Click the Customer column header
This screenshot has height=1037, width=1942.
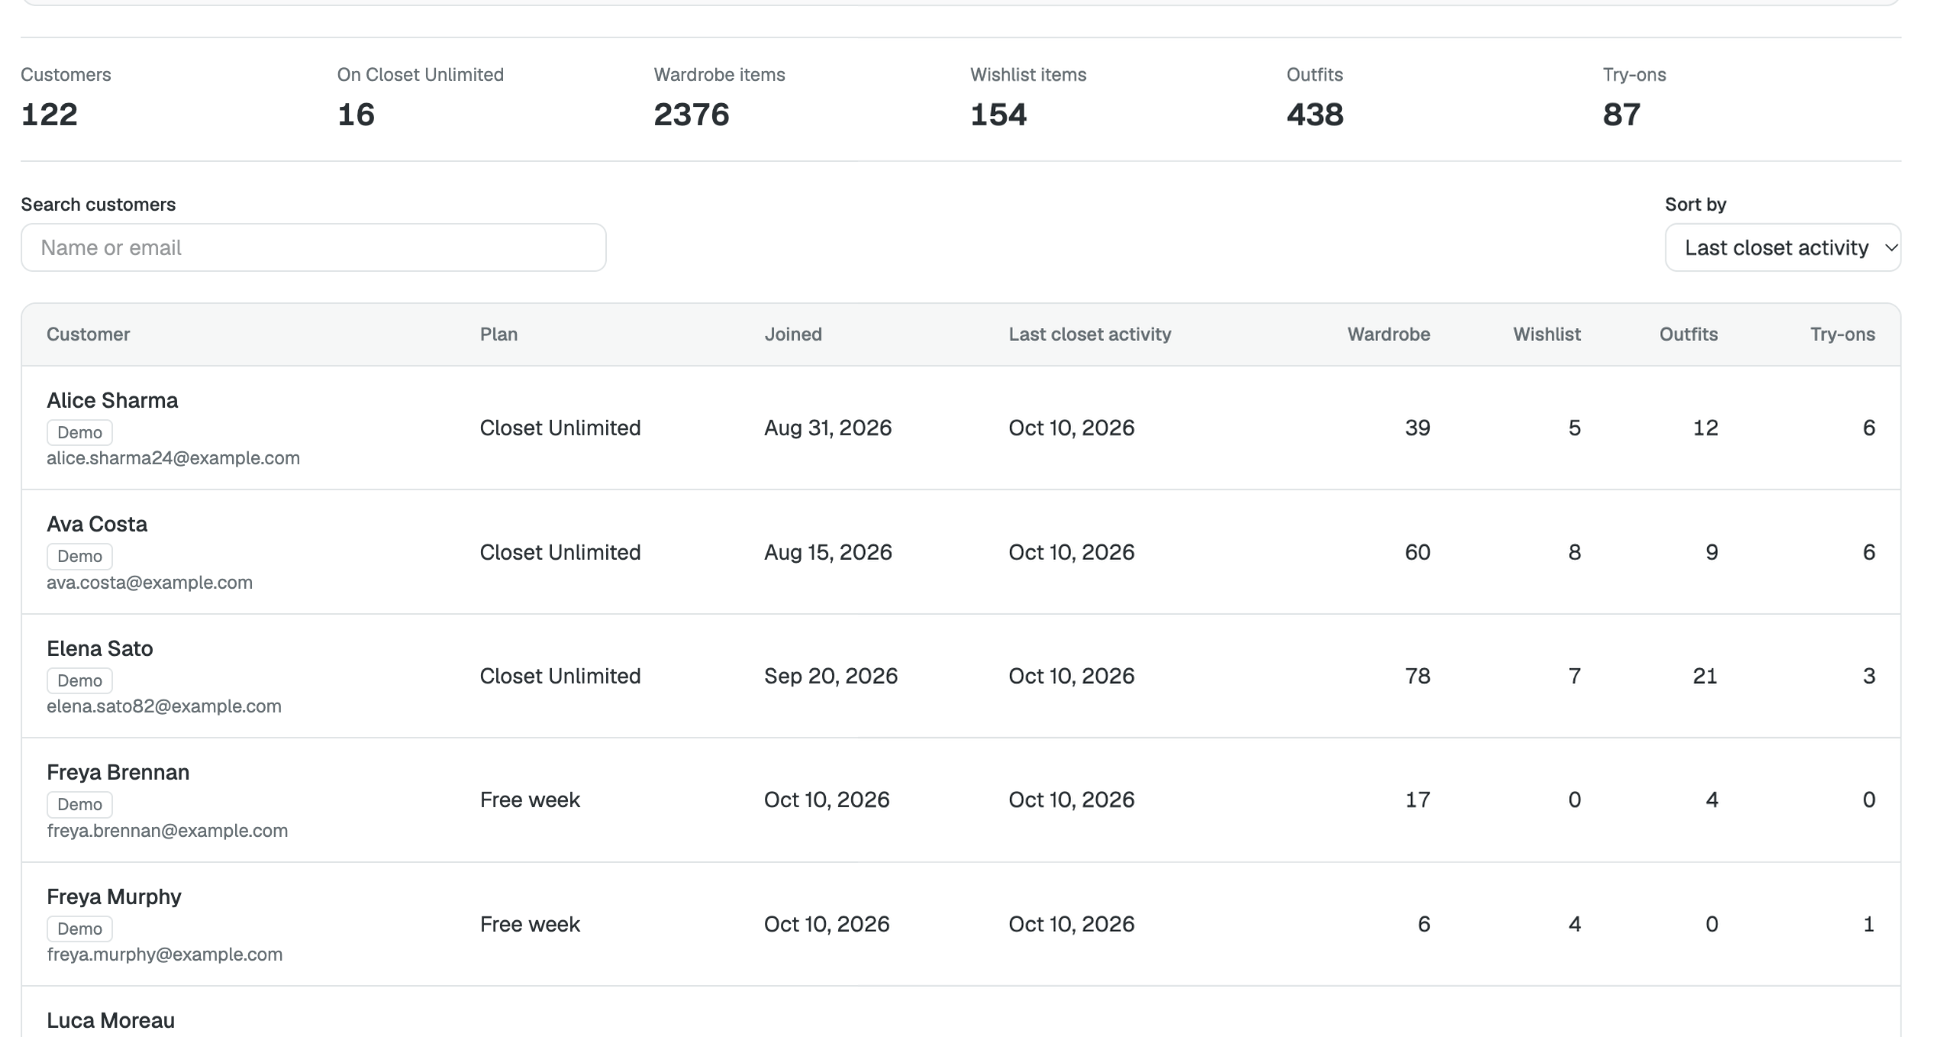coord(88,334)
